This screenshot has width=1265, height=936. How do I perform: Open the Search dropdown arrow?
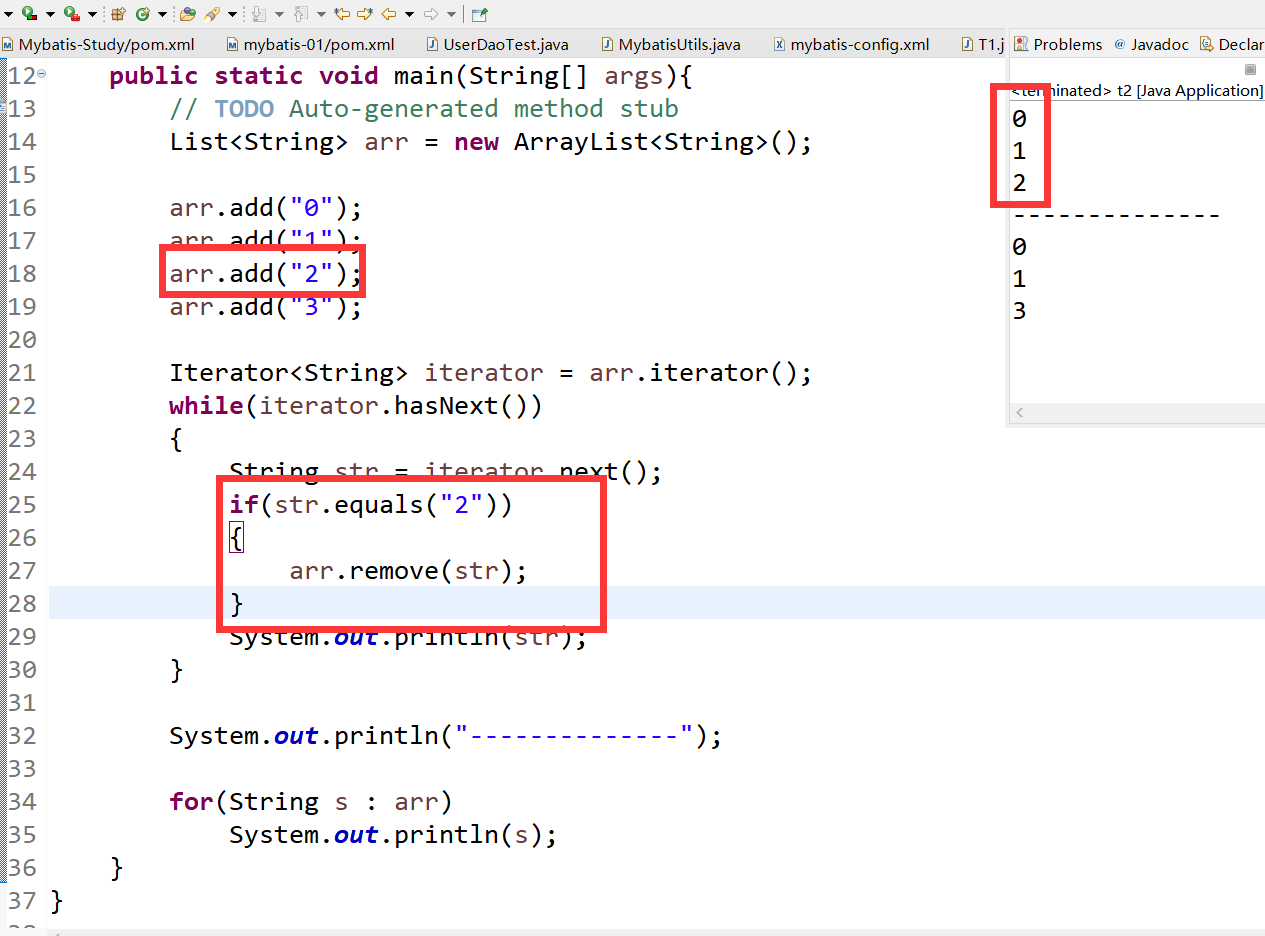pyautogui.click(x=232, y=14)
